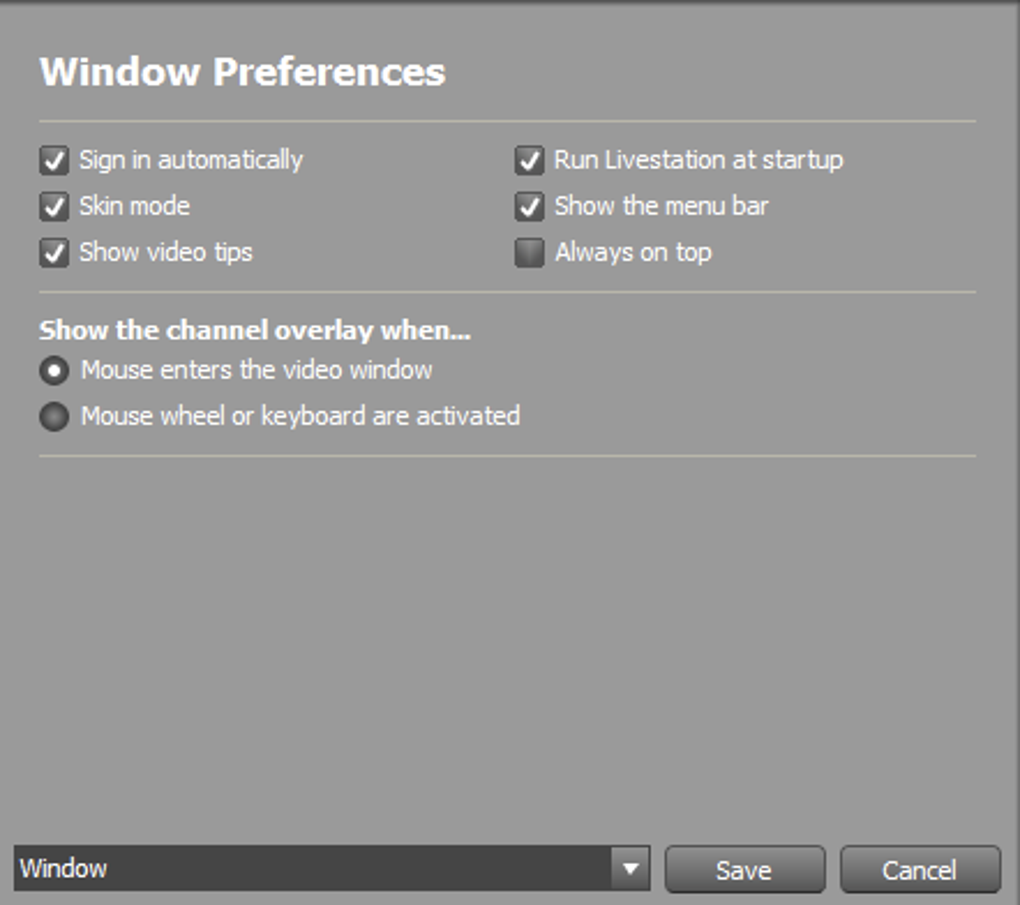Enable the Always on top checkbox
The width and height of the screenshot is (1020, 905).
(x=529, y=253)
